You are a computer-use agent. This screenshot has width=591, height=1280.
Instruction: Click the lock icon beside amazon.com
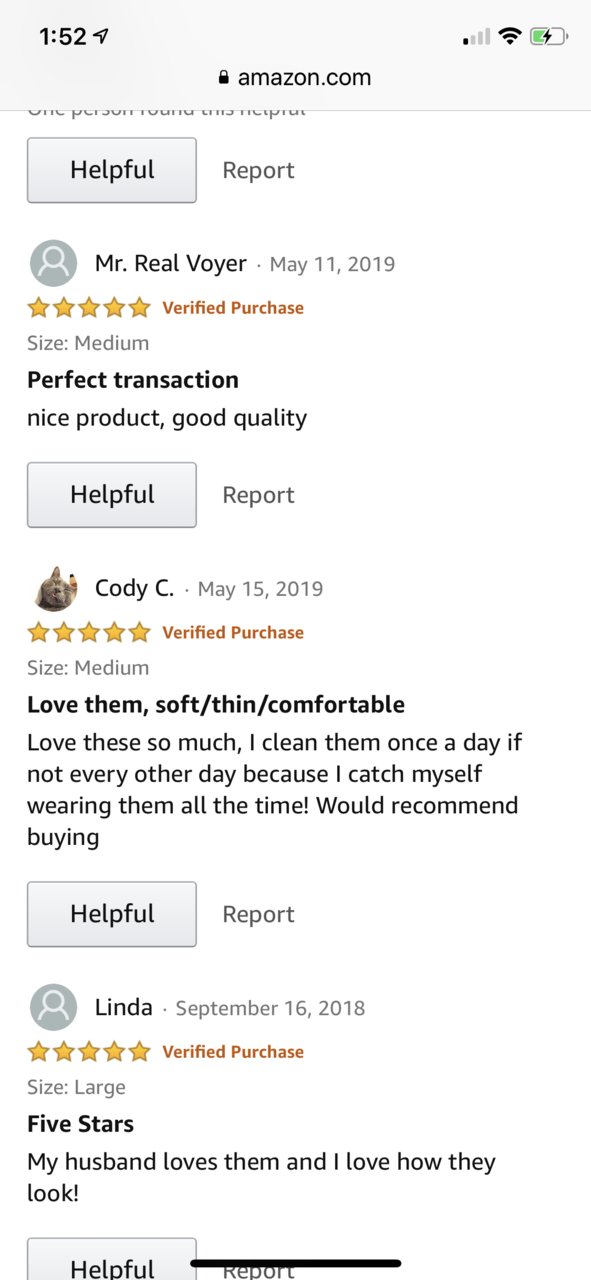224,78
